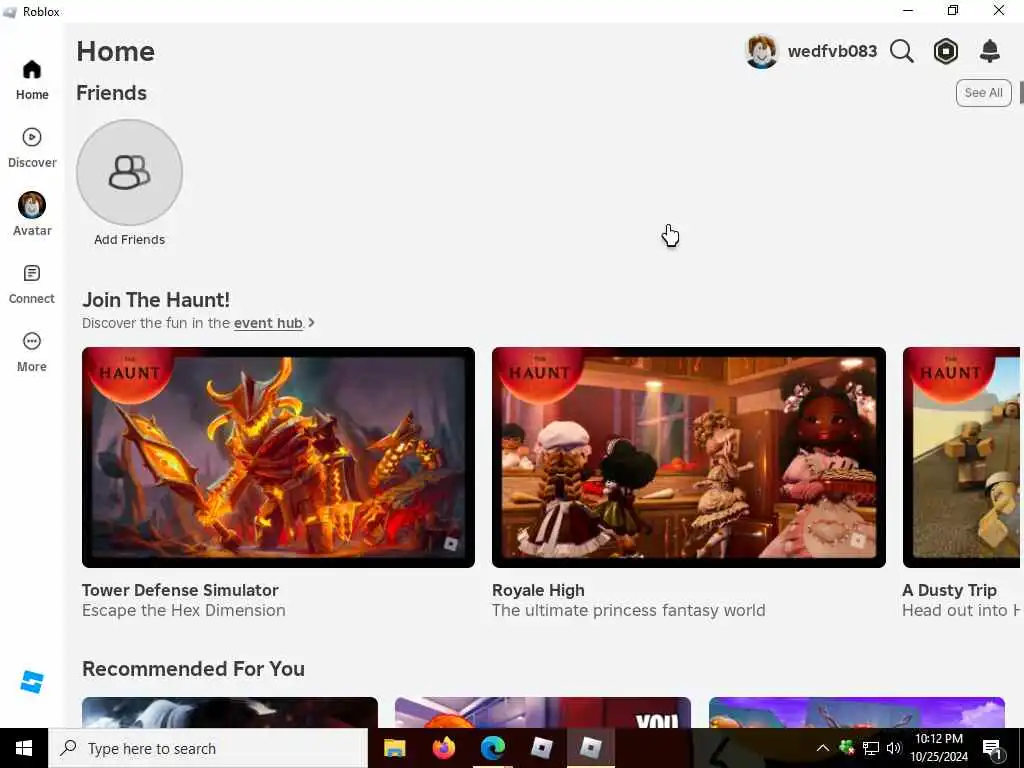Click the active Roblox taskbar icon
Viewport: 1024px width, 768px height.
[x=590, y=748]
